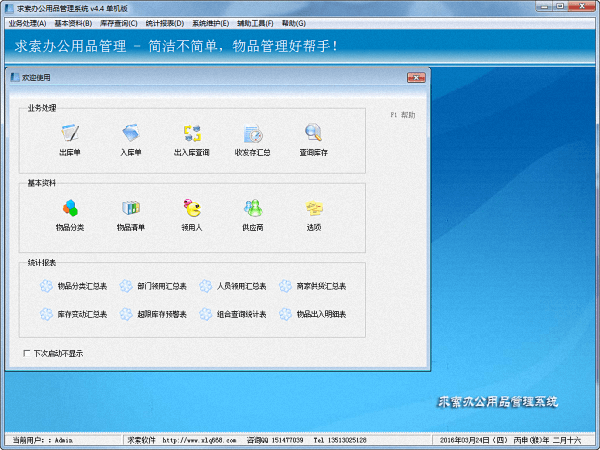The height and width of the screenshot is (450, 600).
Task: Open the 出入库查询 icon
Action: 192,133
